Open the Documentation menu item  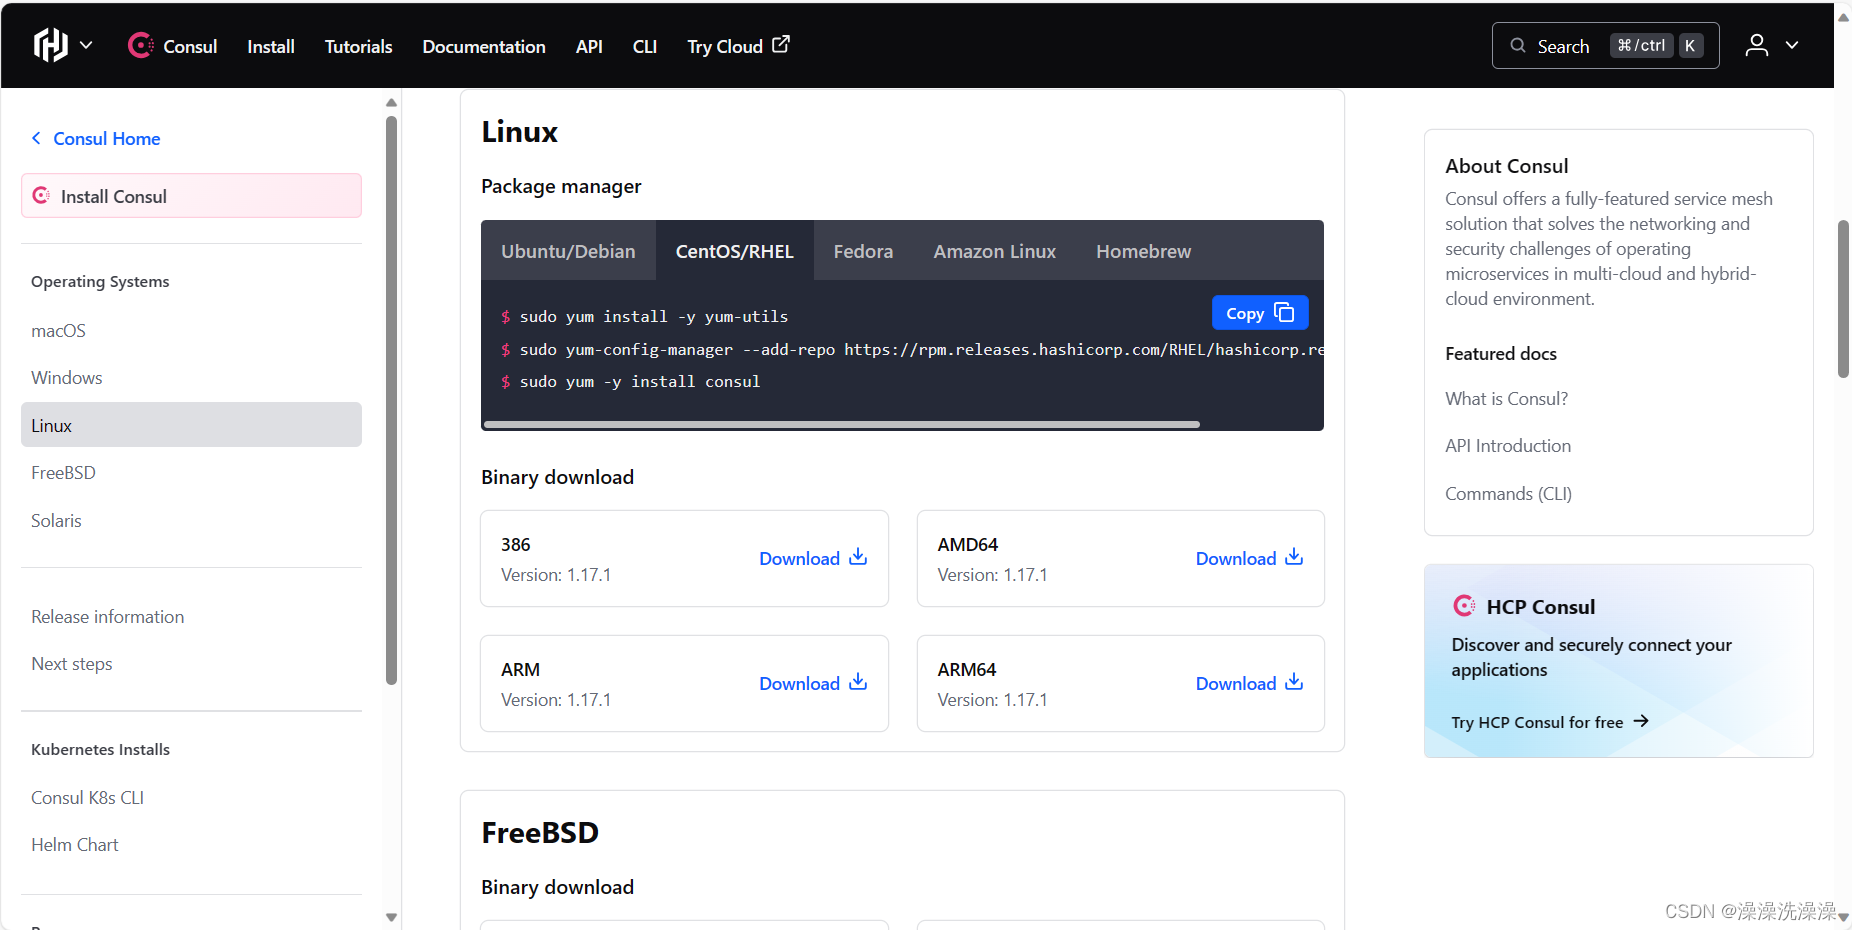[x=483, y=46]
